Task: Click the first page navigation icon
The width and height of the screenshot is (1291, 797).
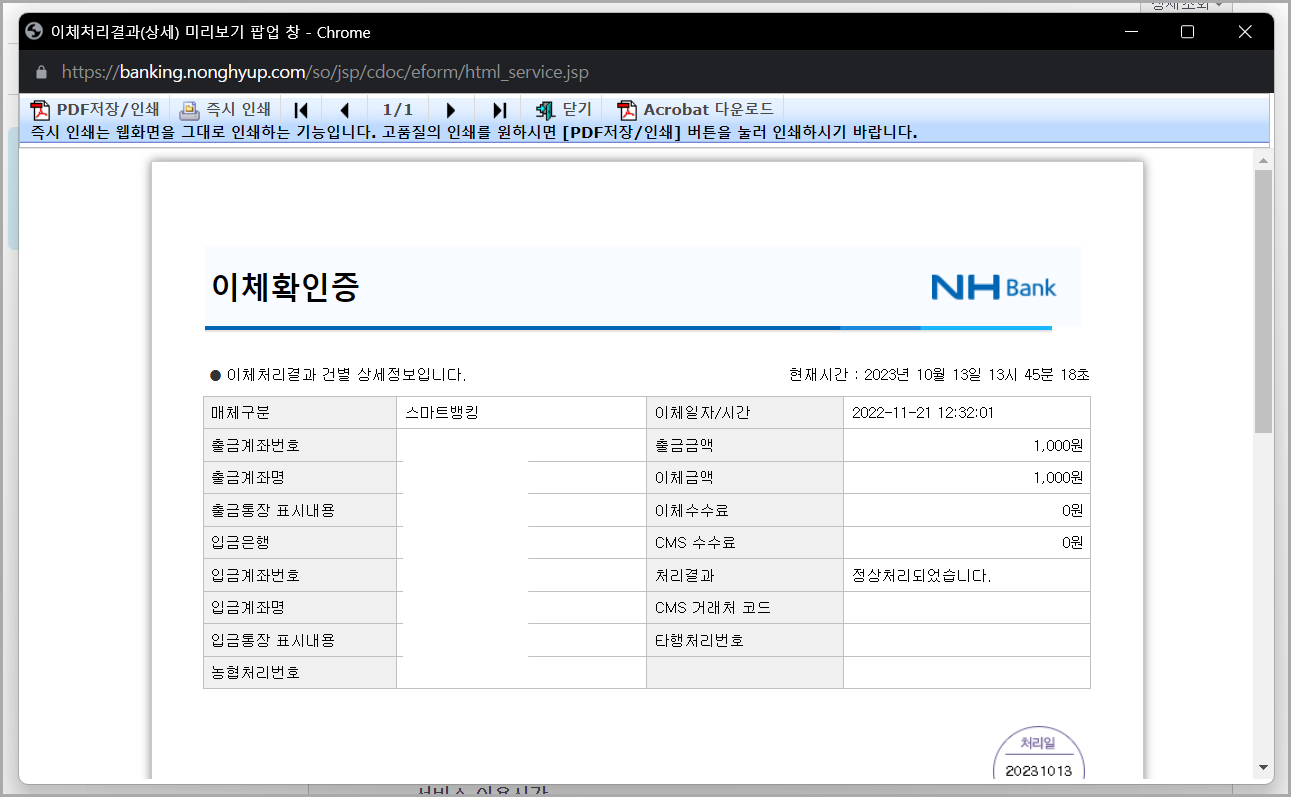Action: click(301, 110)
